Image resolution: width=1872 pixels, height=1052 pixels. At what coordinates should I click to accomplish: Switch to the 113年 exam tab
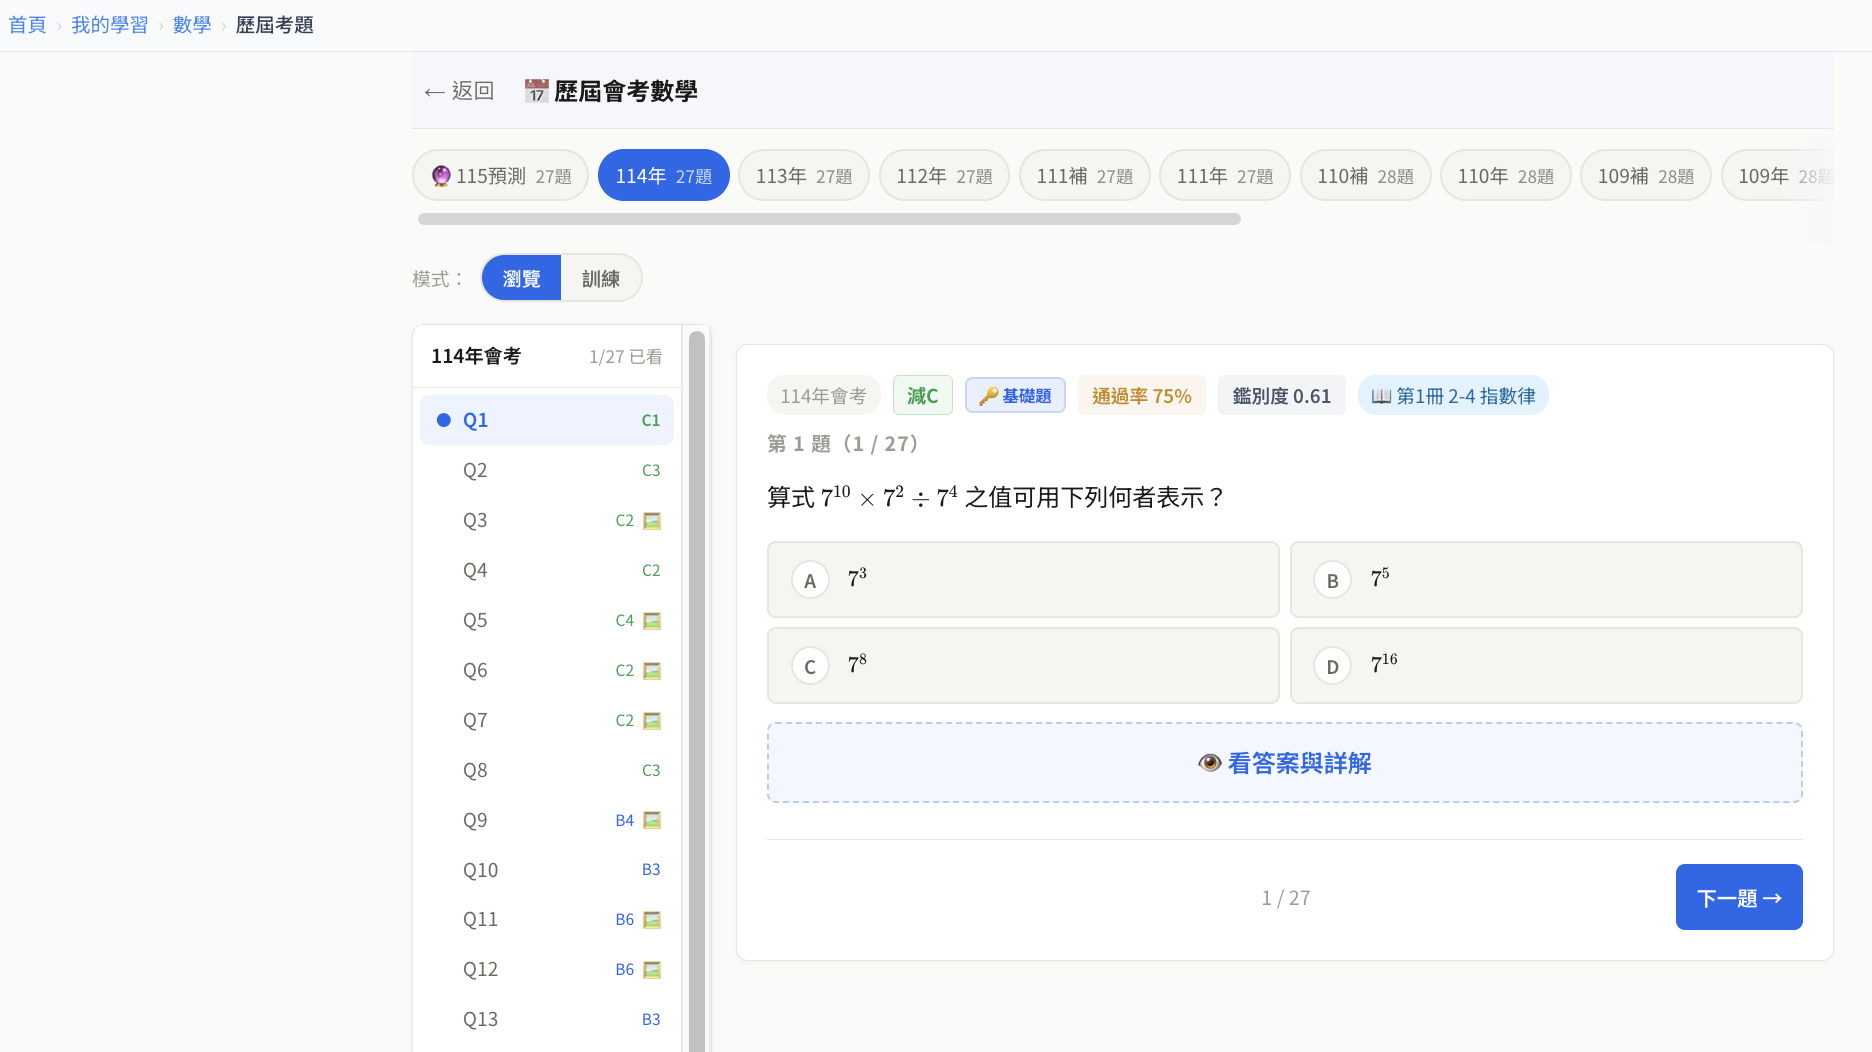[804, 175]
